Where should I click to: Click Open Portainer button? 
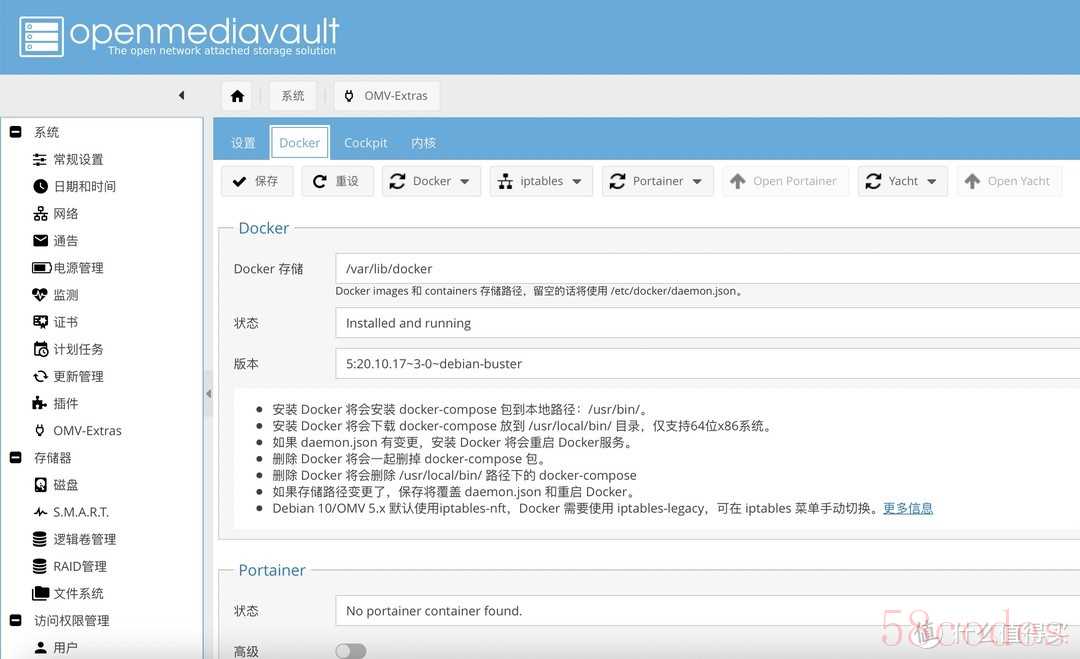(785, 181)
